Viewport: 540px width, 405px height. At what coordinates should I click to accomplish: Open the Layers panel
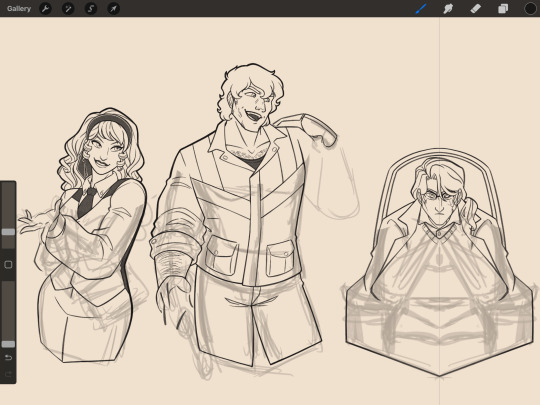503,9
